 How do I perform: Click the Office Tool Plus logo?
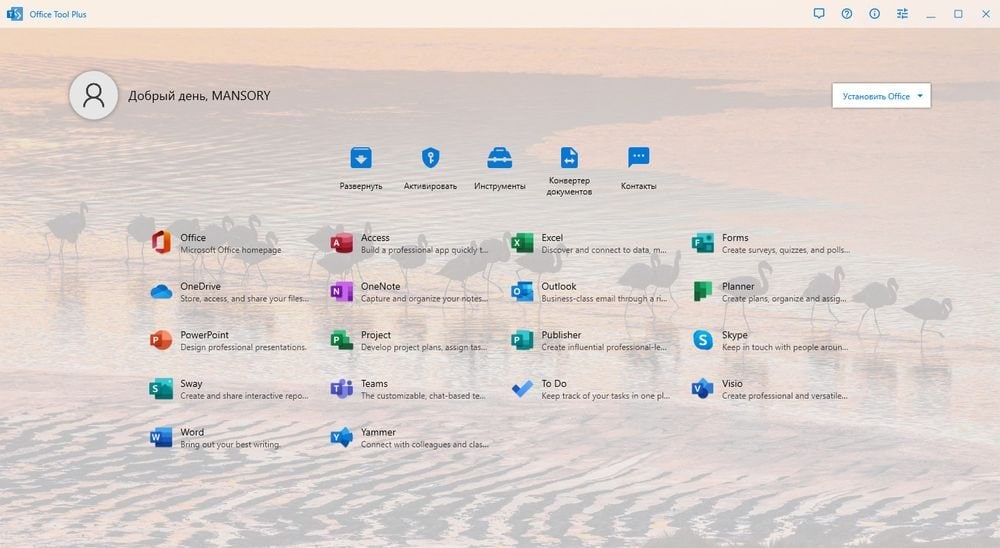pyautogui.click(x=14, y=14)
